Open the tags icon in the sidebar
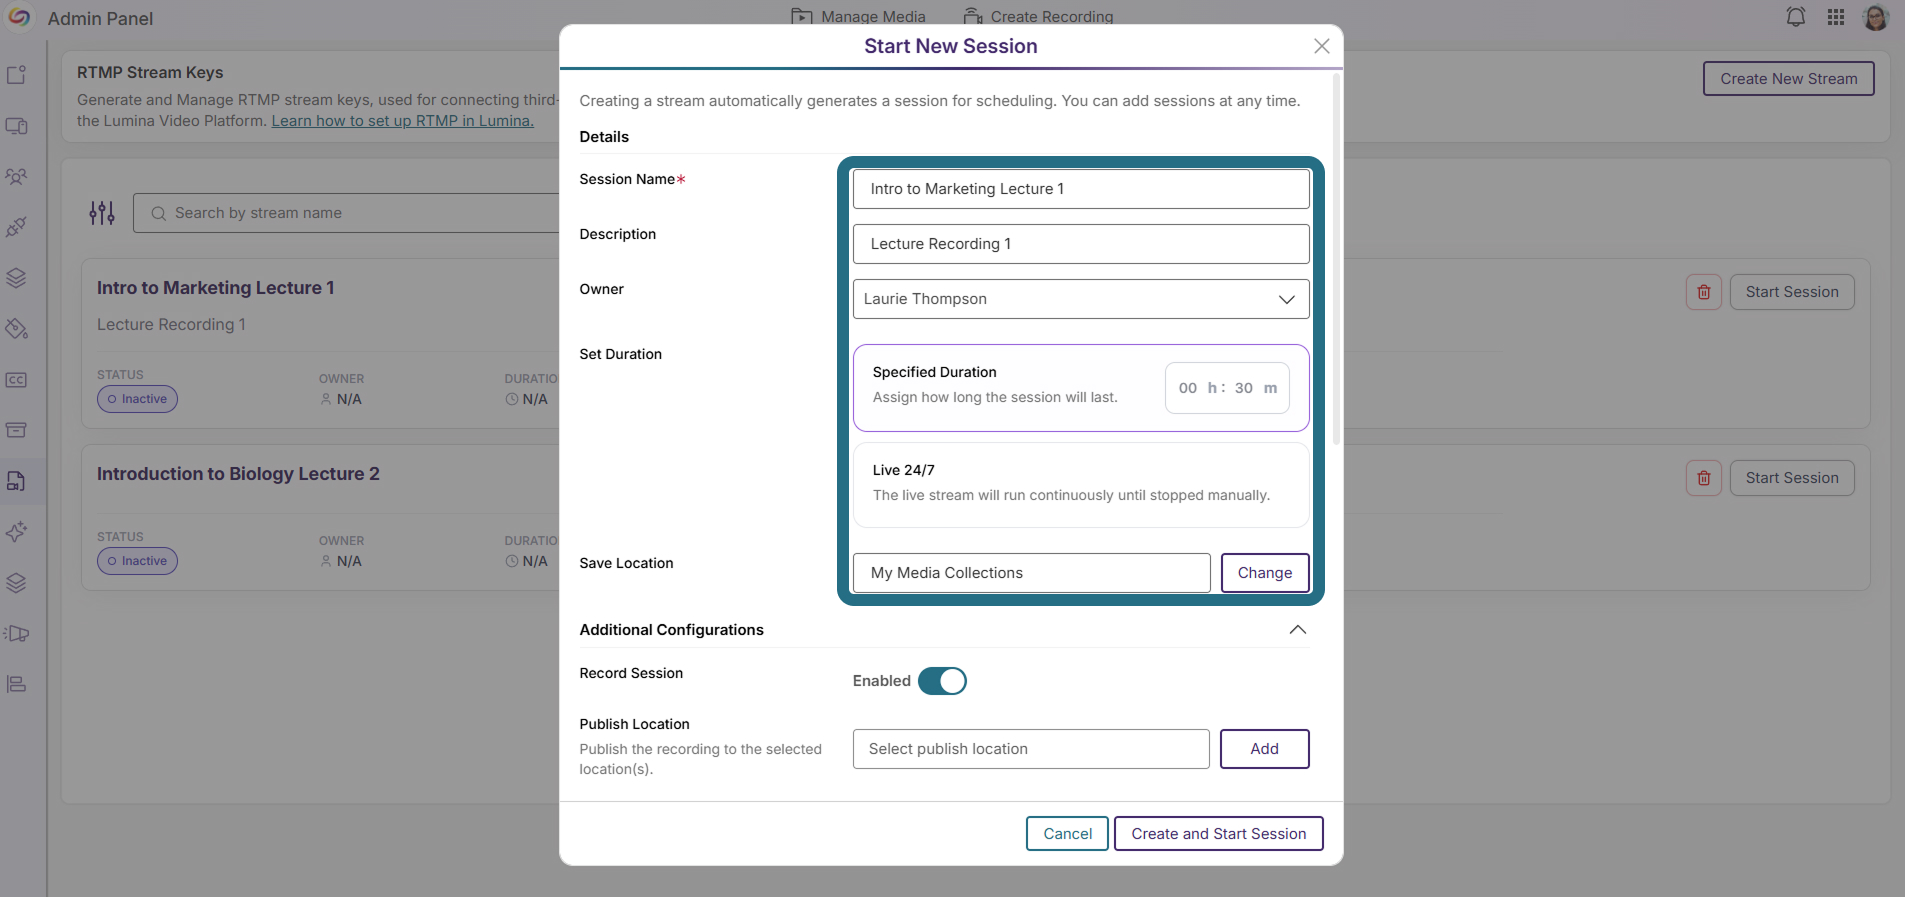 click(x=17, y=329)
